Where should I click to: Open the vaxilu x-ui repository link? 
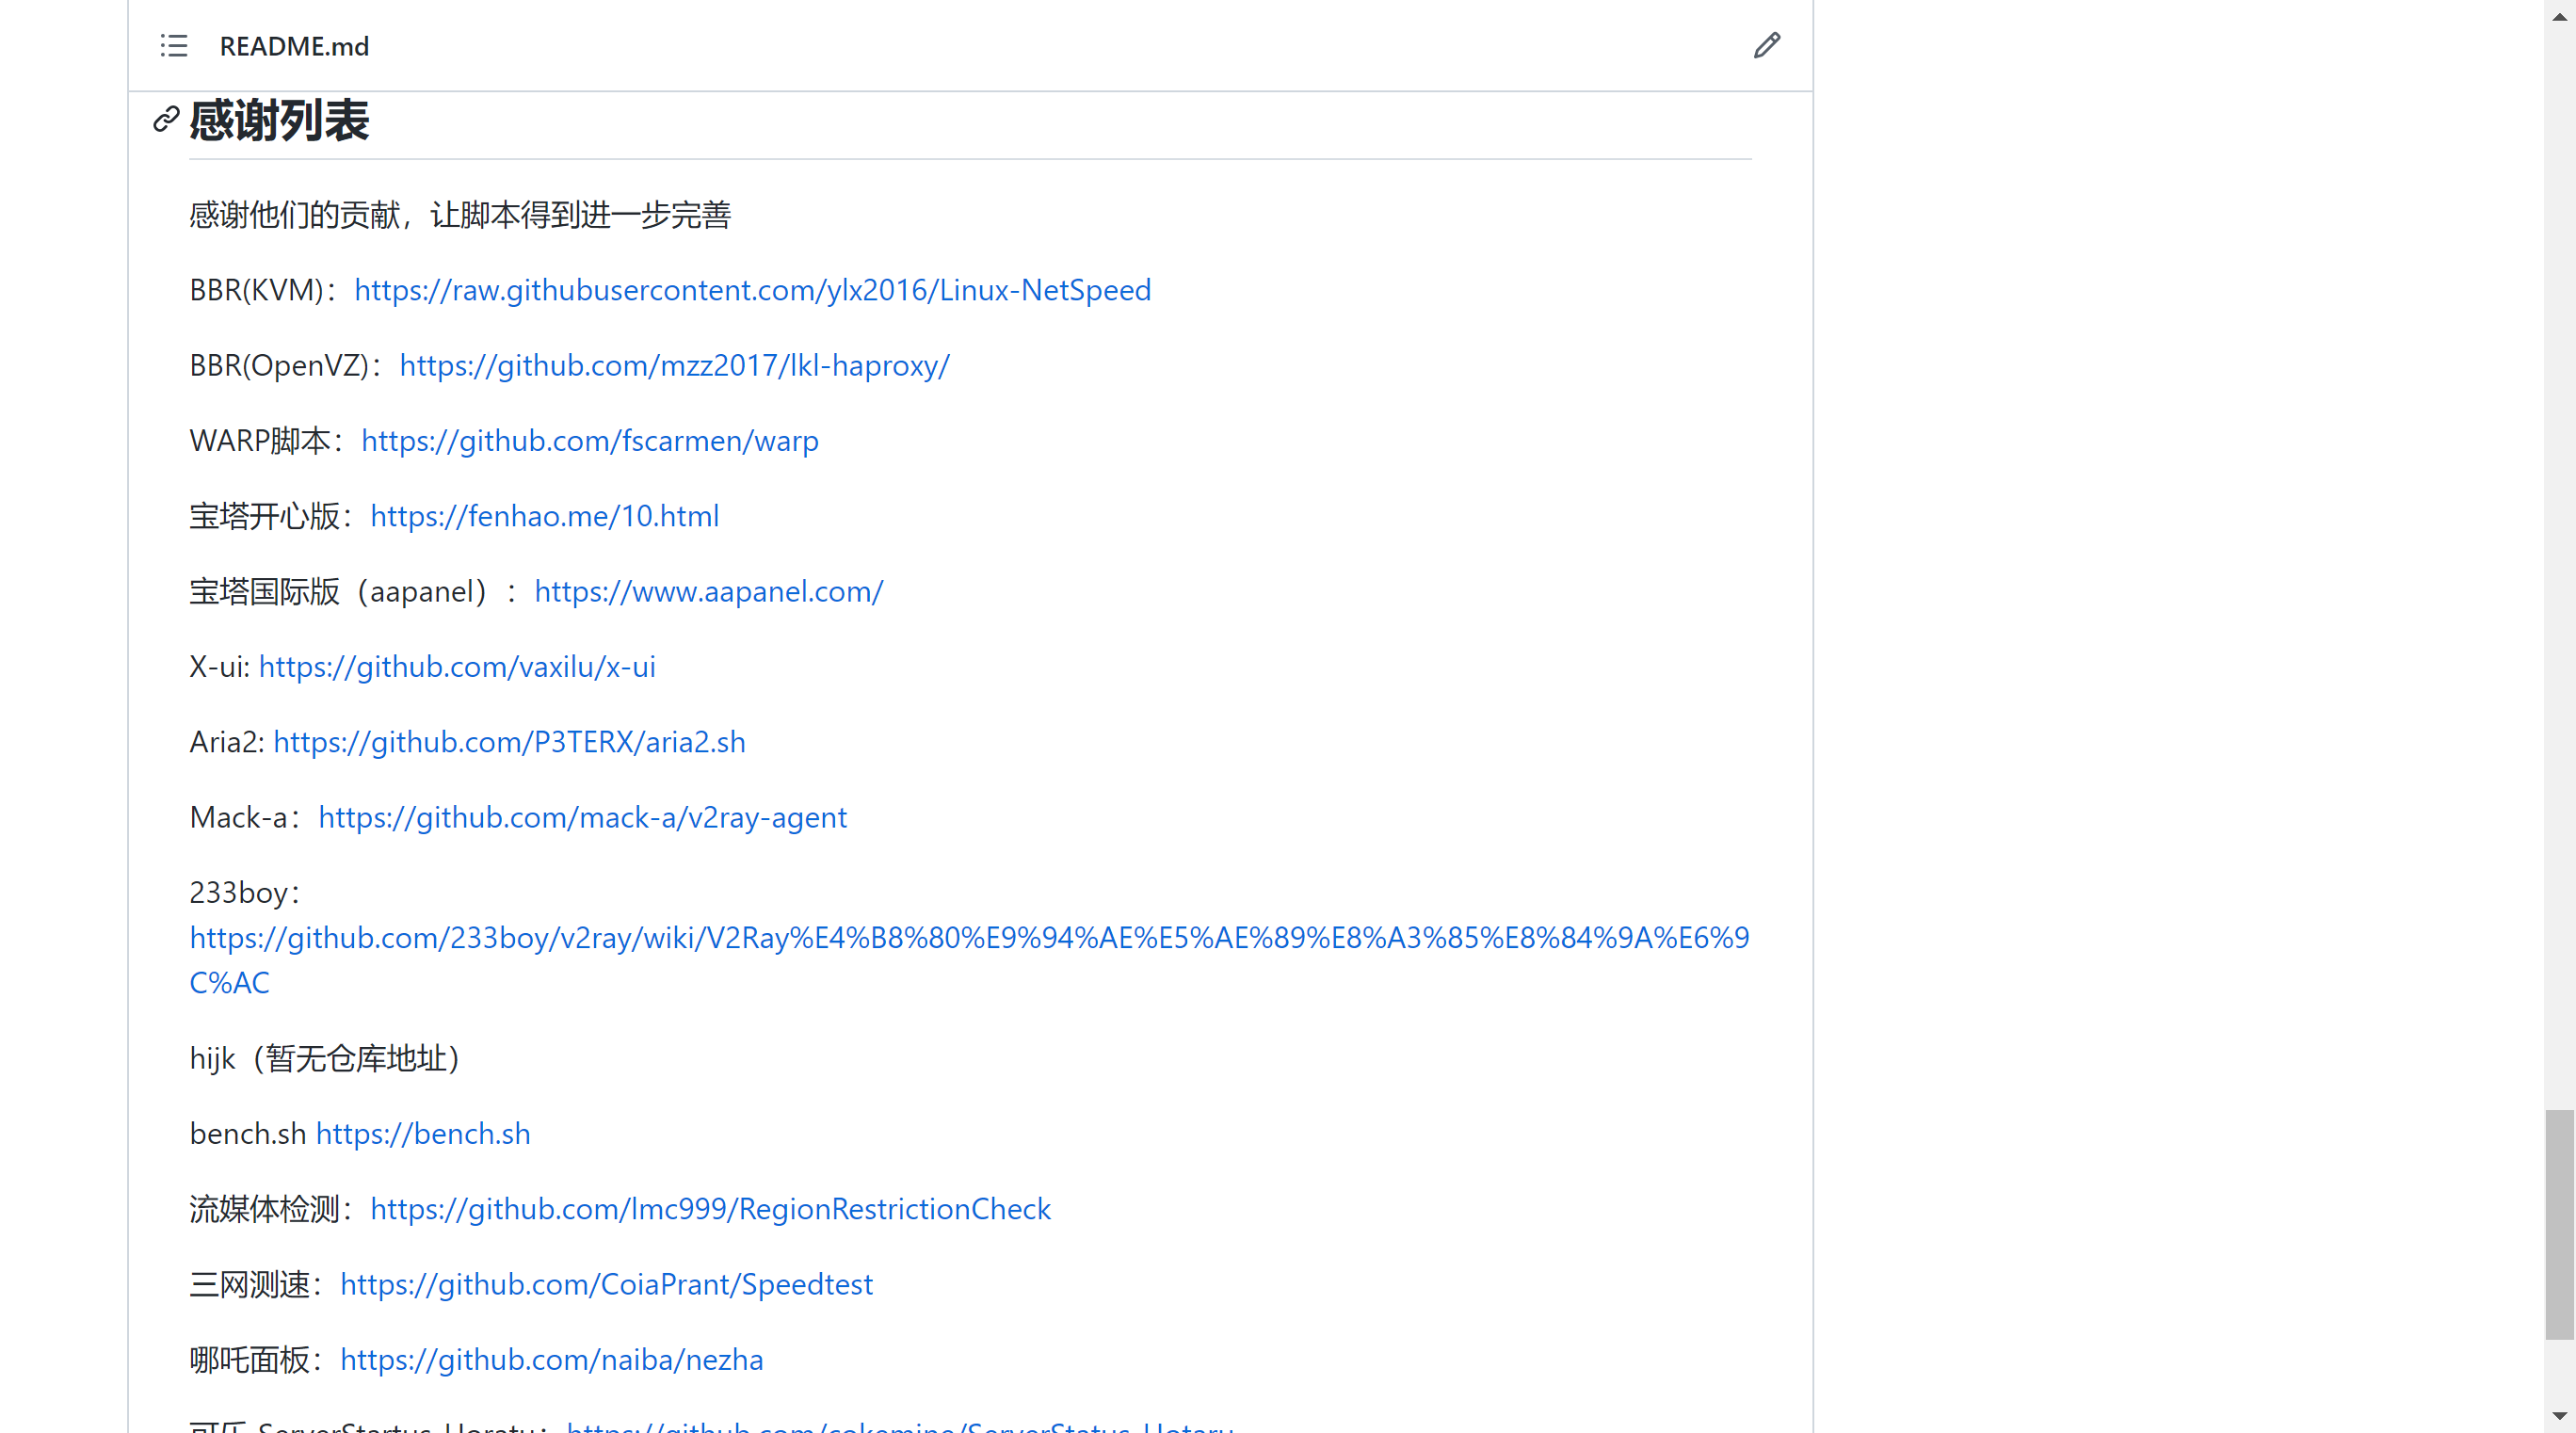(x=457, y=667)
